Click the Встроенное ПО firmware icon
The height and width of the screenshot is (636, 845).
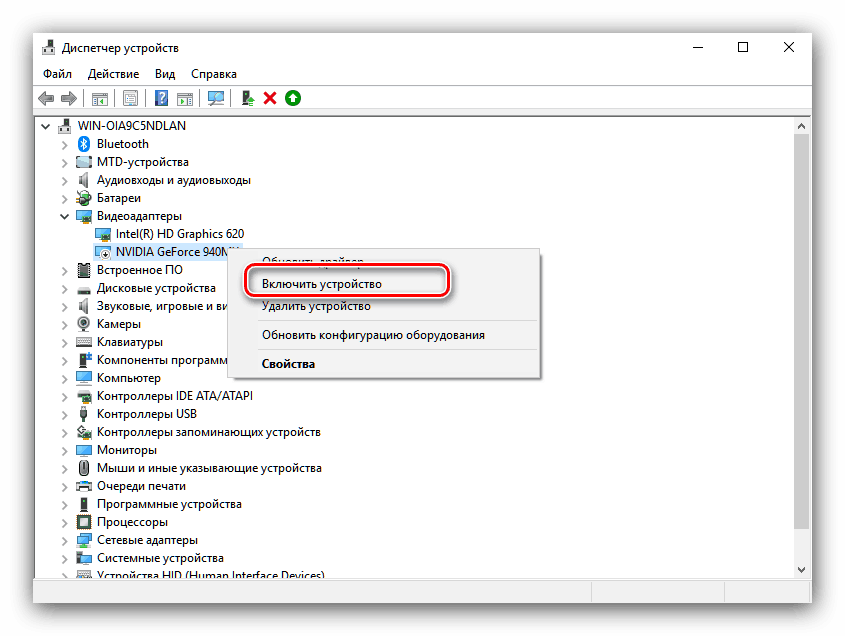click(x=84, y=270)
